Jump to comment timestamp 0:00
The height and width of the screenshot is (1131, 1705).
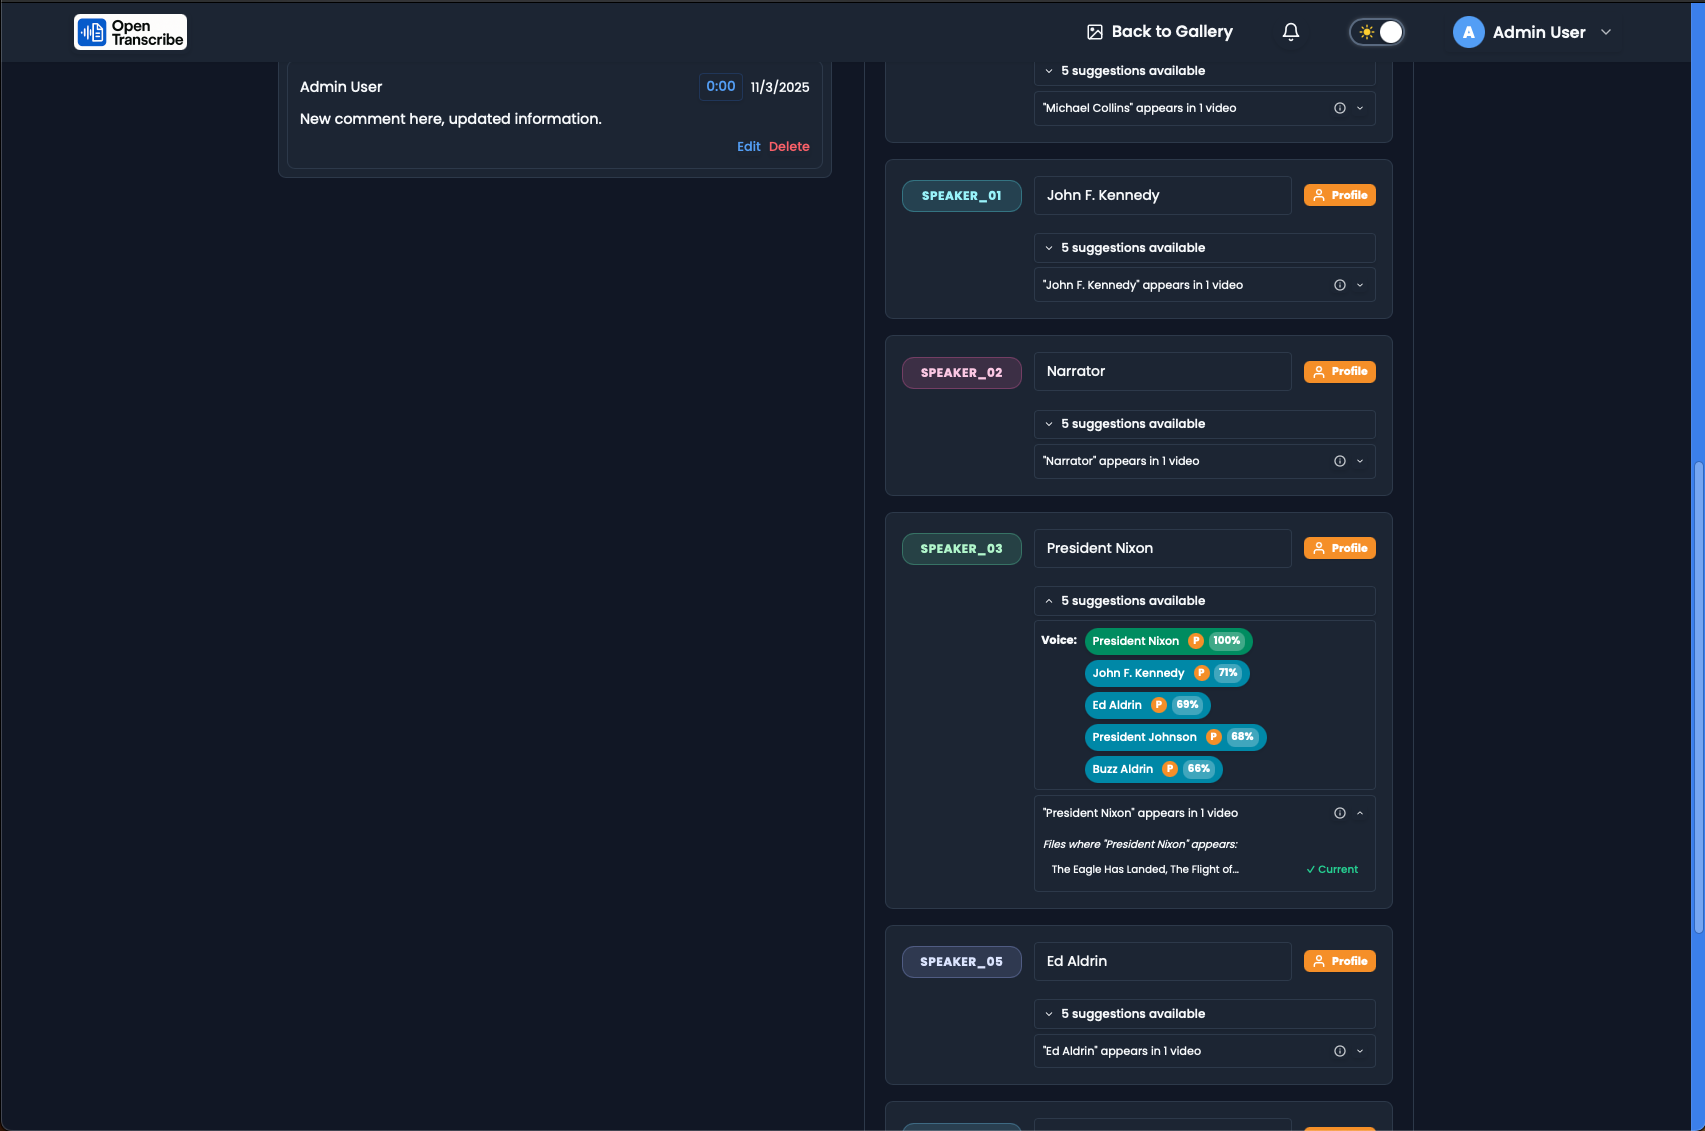point(721,87)
